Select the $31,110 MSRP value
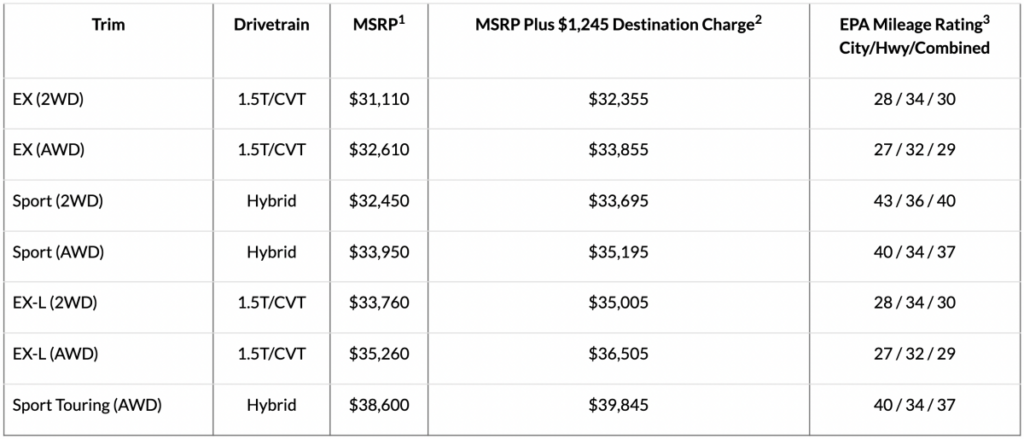 [379, 99]
